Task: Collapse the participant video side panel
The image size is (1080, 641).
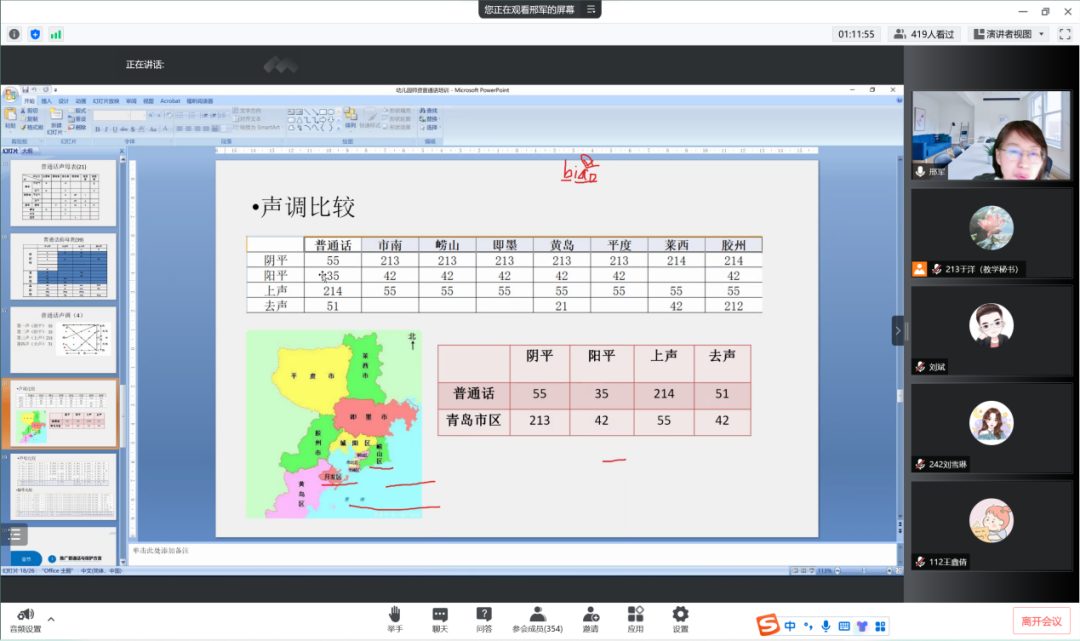Action: pyautogui.click(x=898, y=330)
